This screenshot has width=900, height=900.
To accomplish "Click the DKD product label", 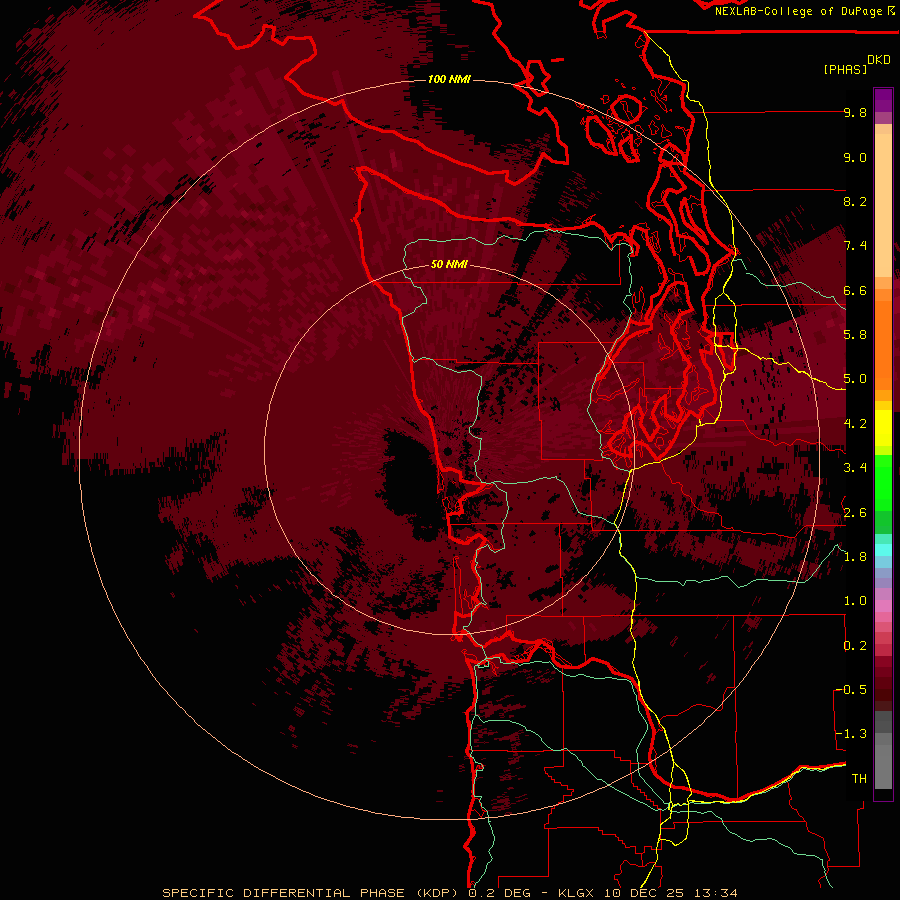I will (x=879, y=60).
